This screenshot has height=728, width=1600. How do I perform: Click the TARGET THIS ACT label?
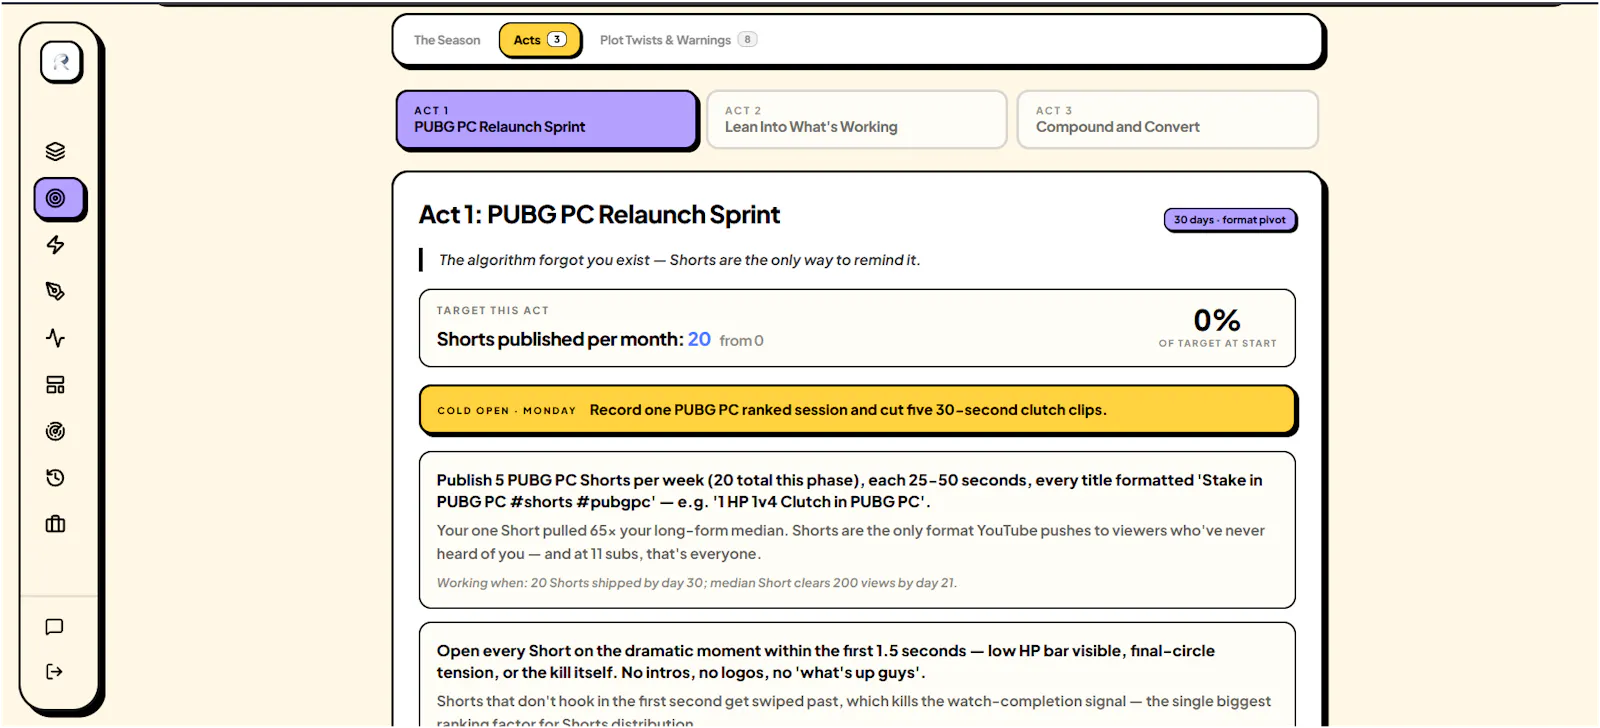[492, 311]
